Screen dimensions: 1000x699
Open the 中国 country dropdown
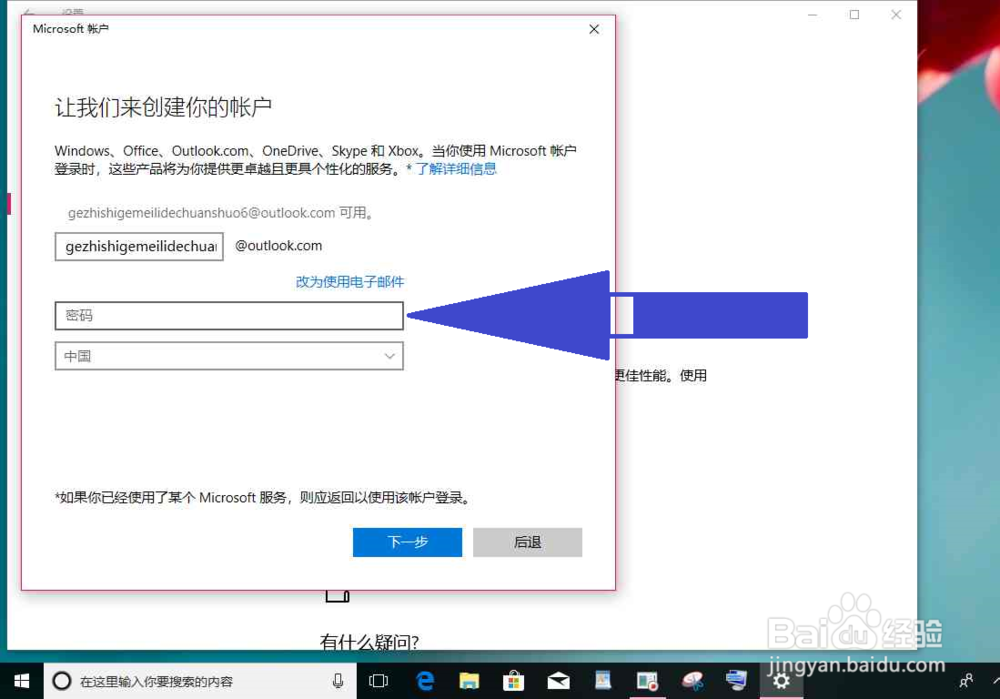[229, 356]
